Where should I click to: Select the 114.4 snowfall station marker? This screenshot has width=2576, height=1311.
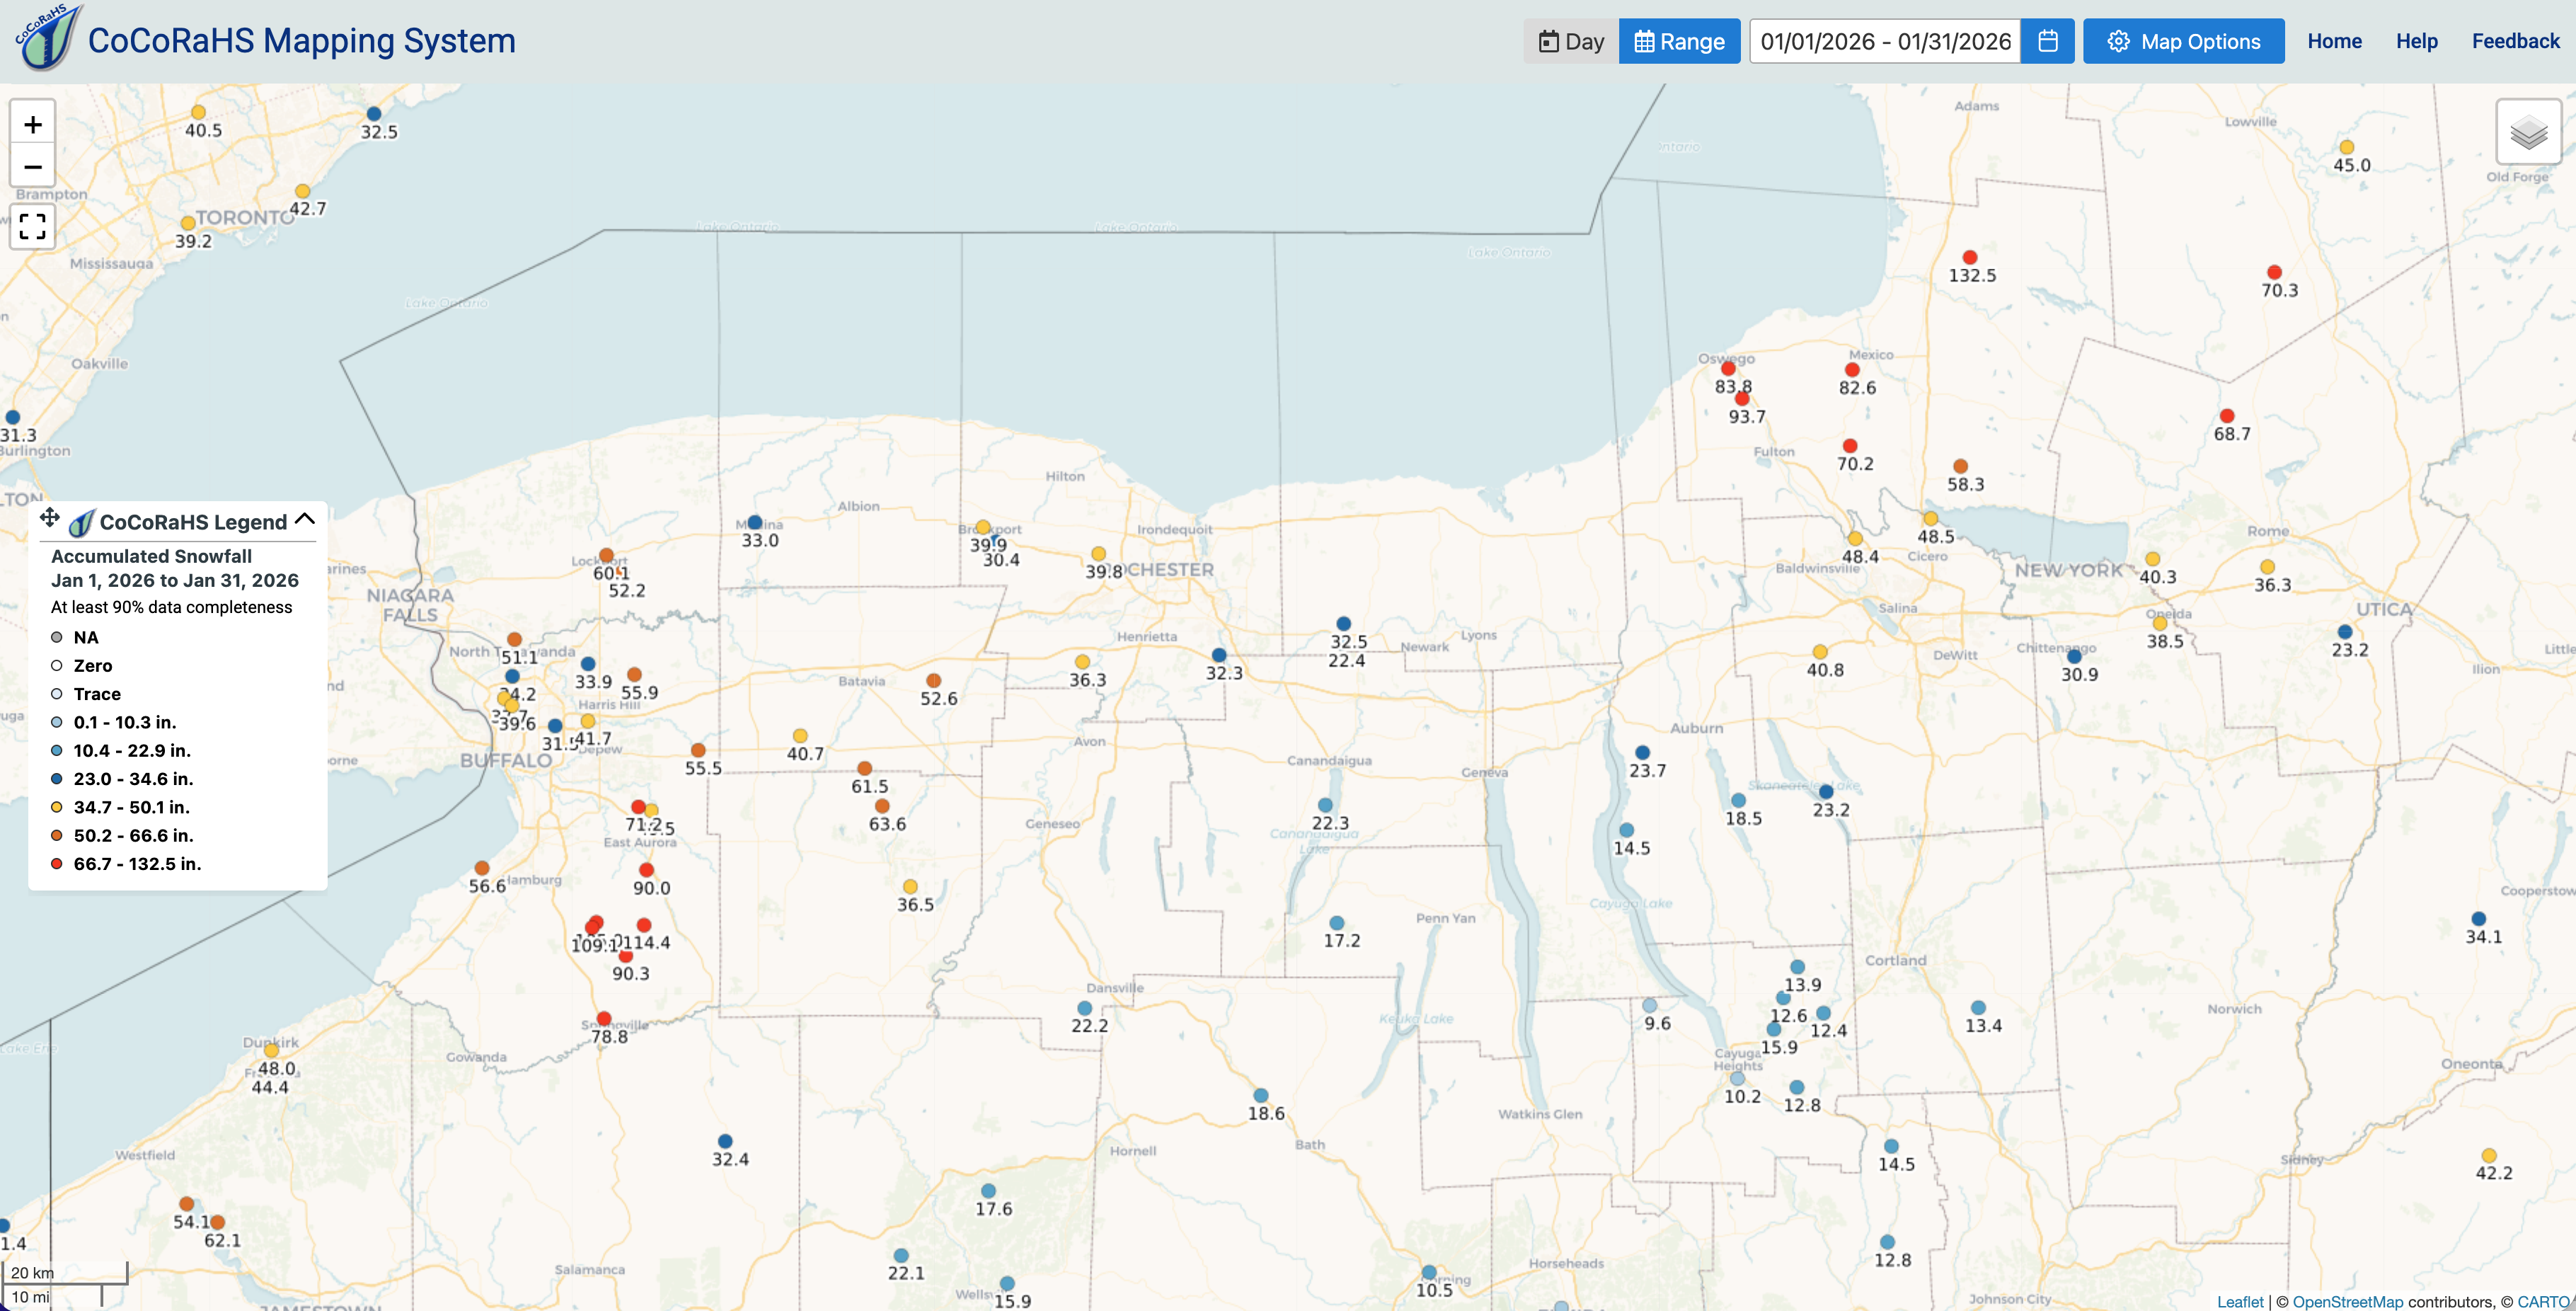coord(644,925)
